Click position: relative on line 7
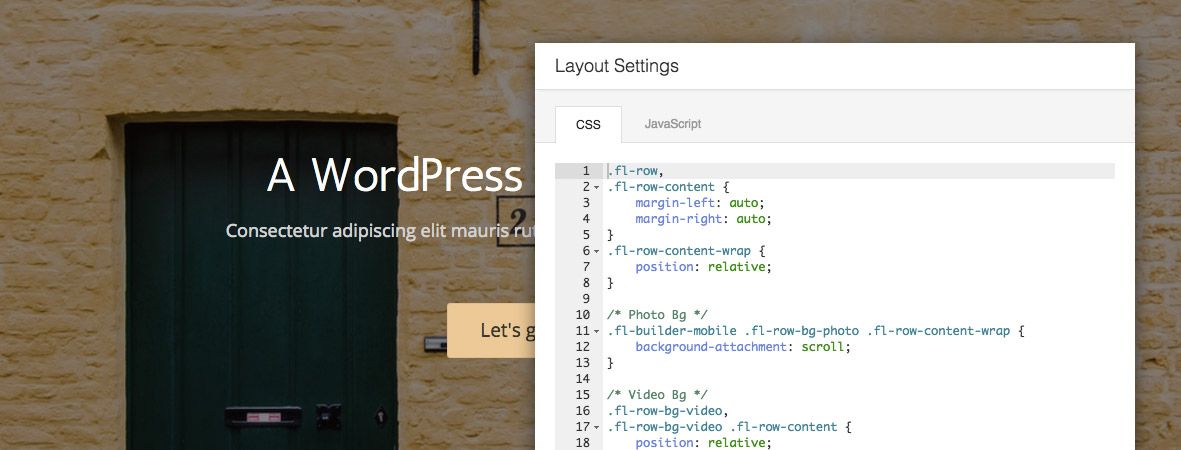Screen dimensions: 1181x450 703,267
